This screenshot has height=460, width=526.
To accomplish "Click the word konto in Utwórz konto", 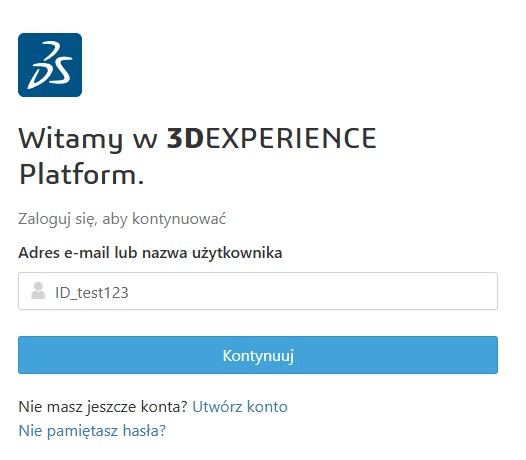I will (267, 407).
